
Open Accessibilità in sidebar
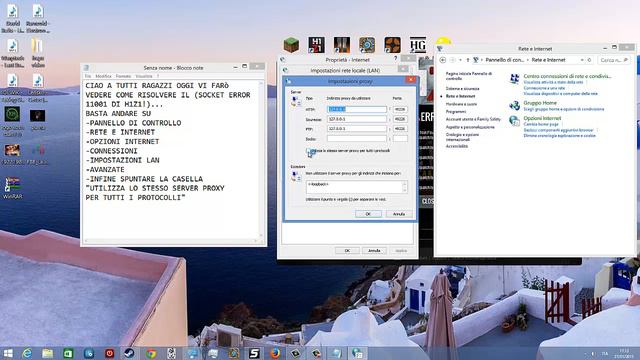coord(457,146)
